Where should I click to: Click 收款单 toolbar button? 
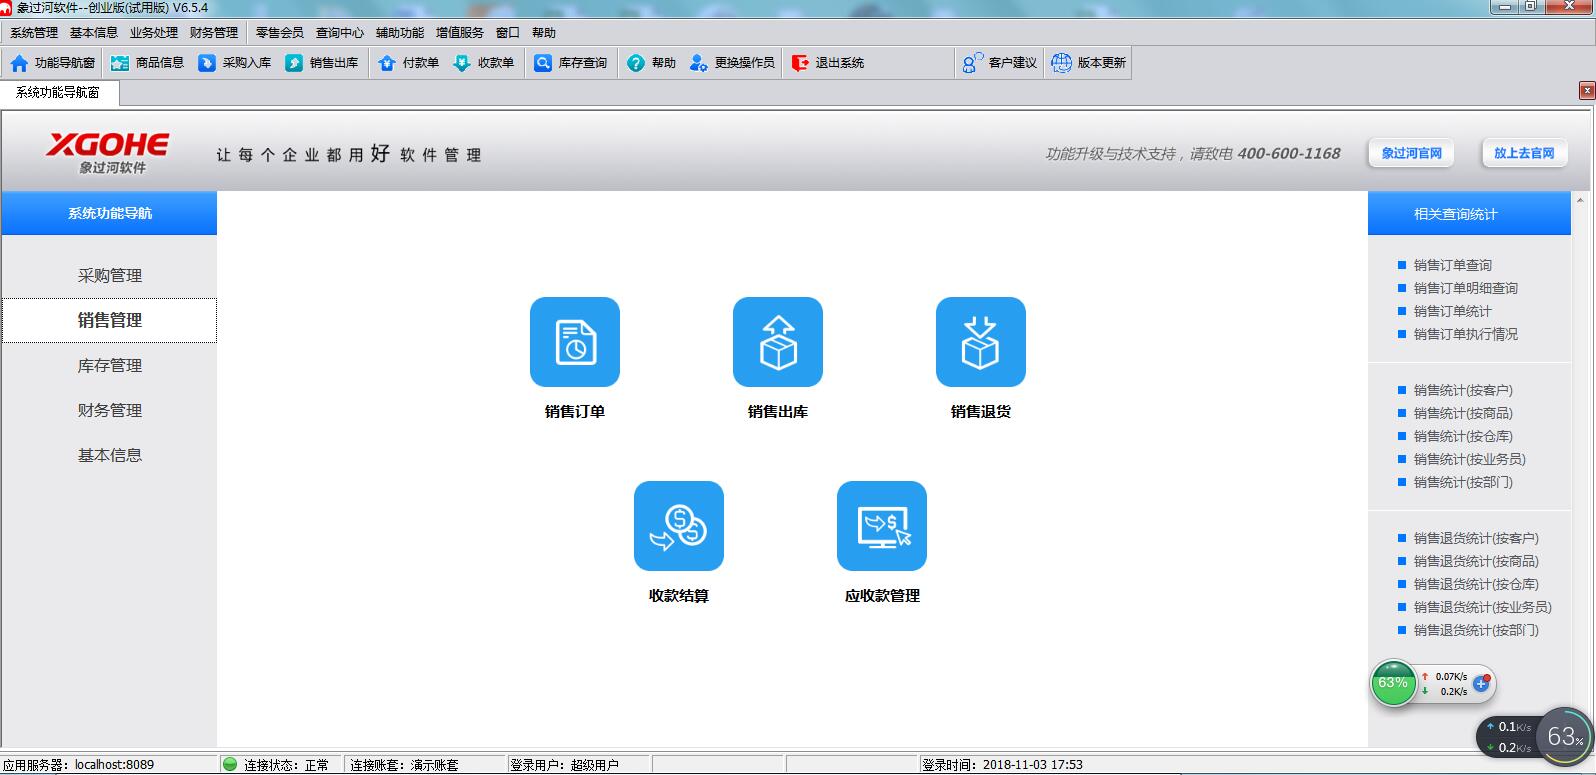click(x=483, y=63)
